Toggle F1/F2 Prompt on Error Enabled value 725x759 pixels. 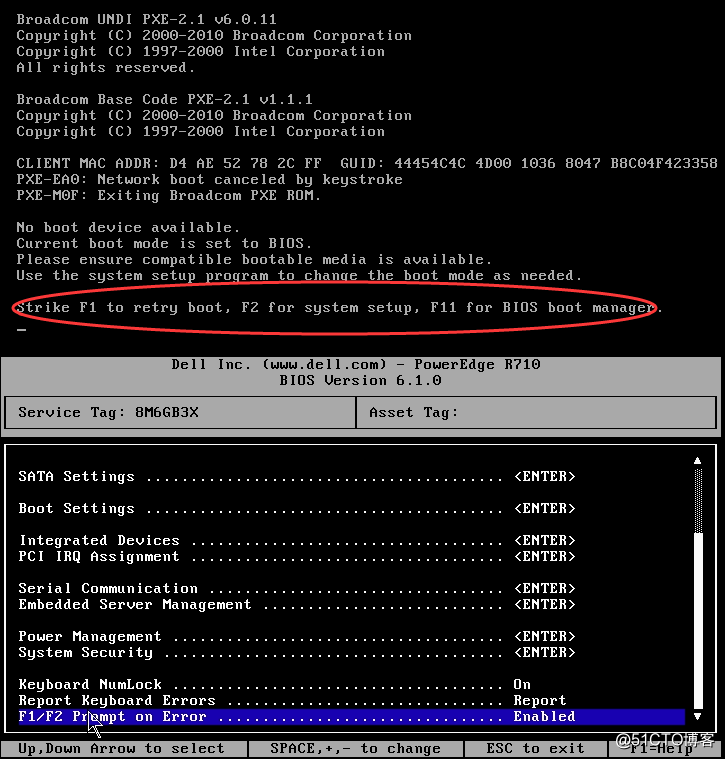pyautogui.click(x=544, y=716)
